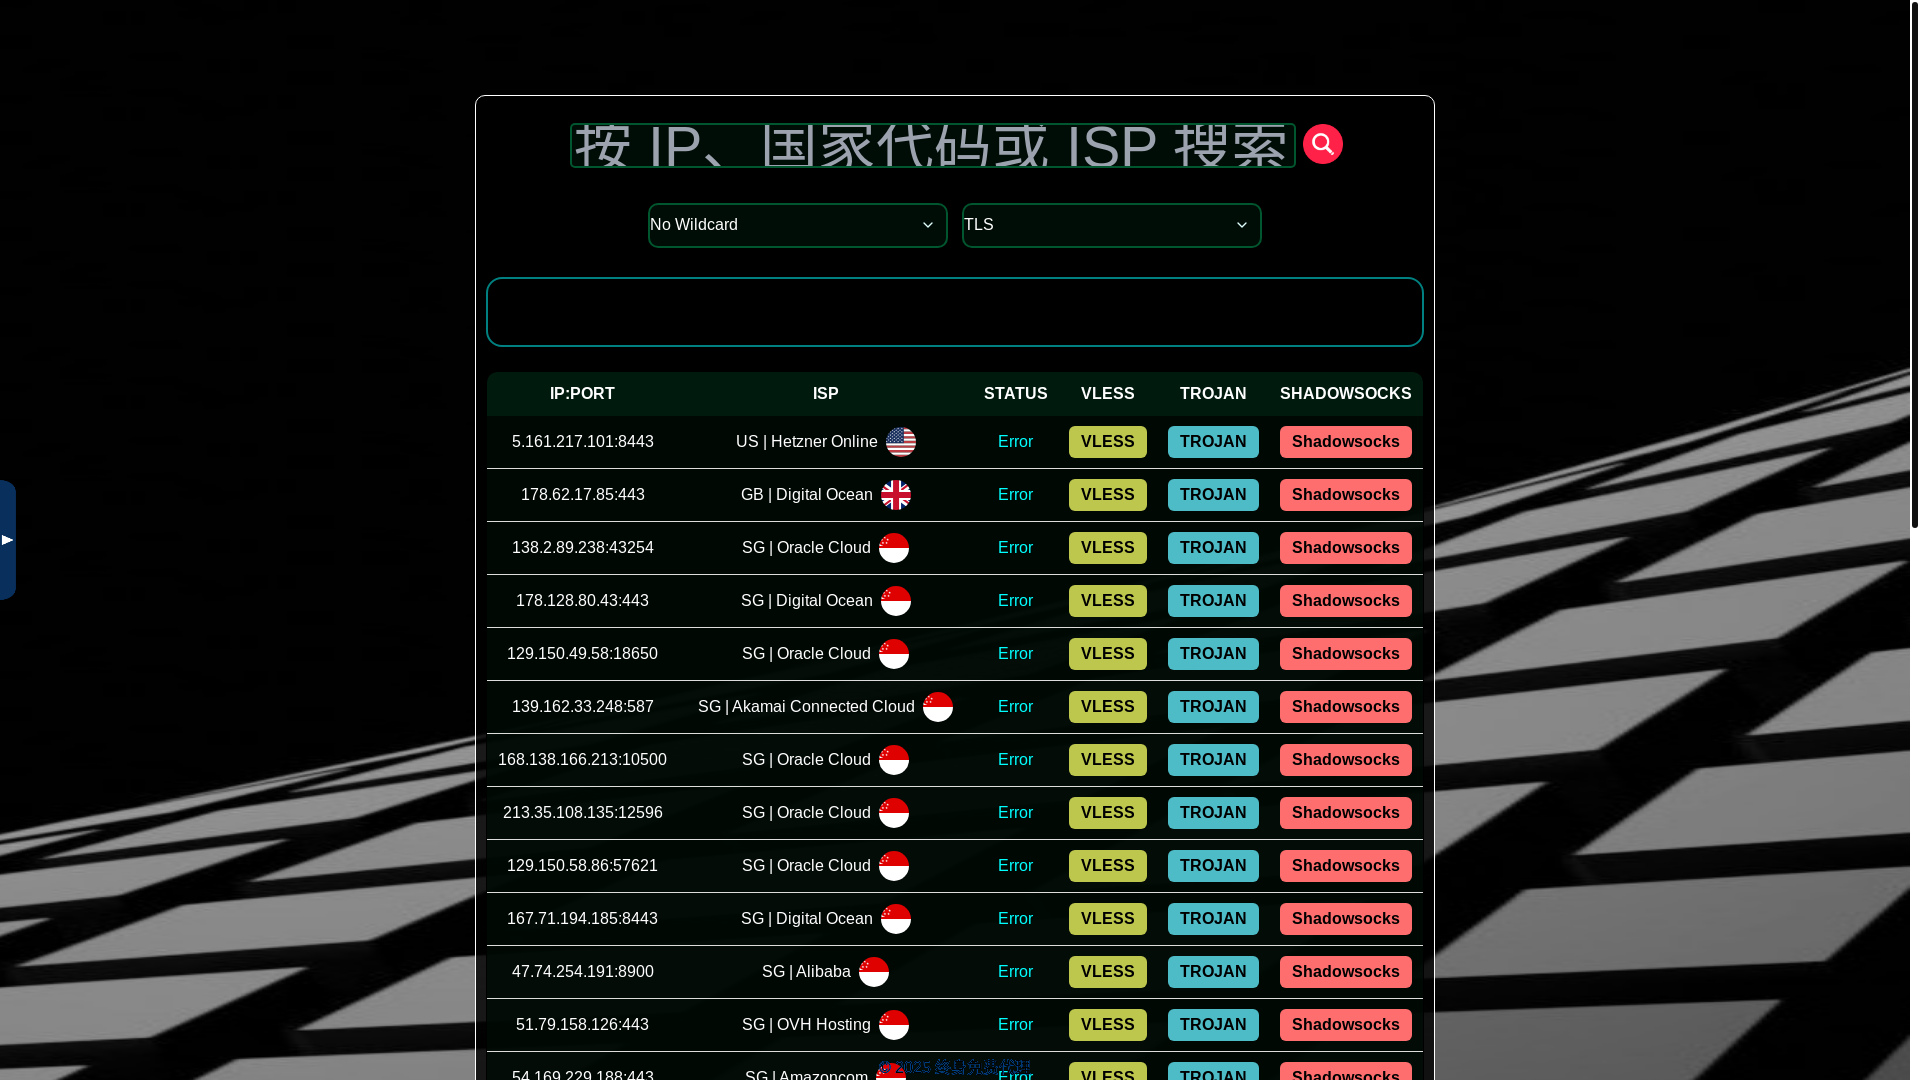The height and width of the screenshot is (1080, 1920).
Task: Click TROJAN for 138.2.89.238:43254
Action: (1212, 548)
